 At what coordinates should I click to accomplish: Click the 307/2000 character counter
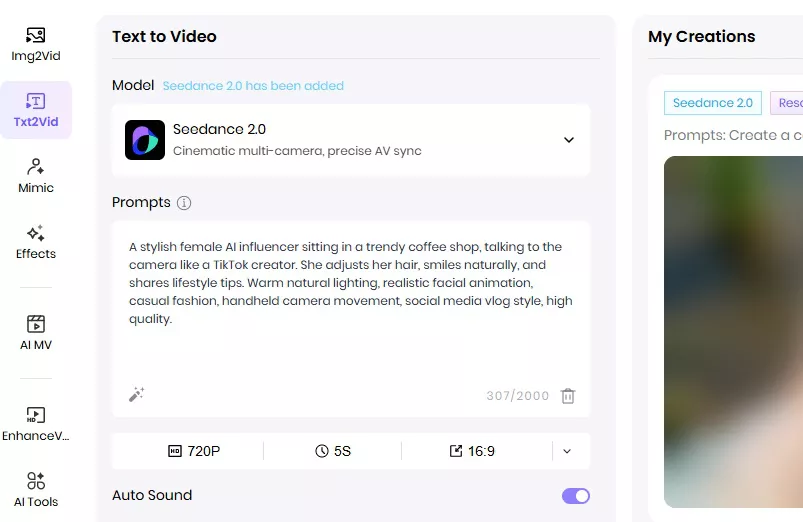[517, 395]
